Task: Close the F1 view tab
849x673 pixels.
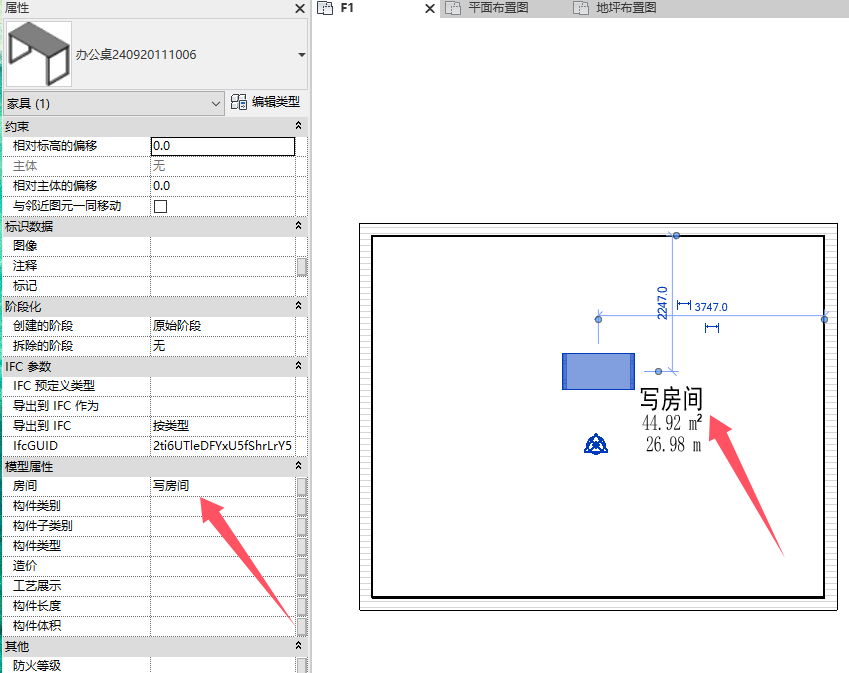Action: coord(430,9)
